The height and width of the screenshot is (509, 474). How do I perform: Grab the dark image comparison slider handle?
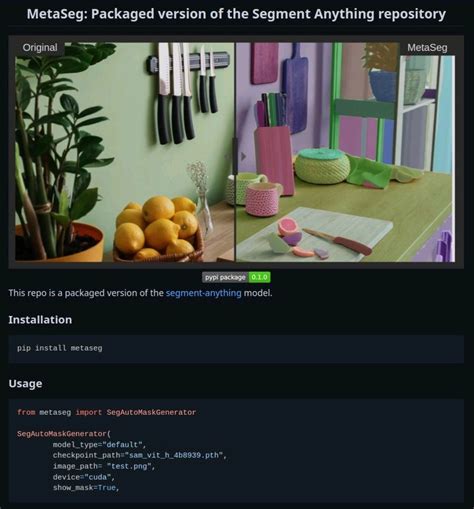pyautogui.click(x=235, y=156)
